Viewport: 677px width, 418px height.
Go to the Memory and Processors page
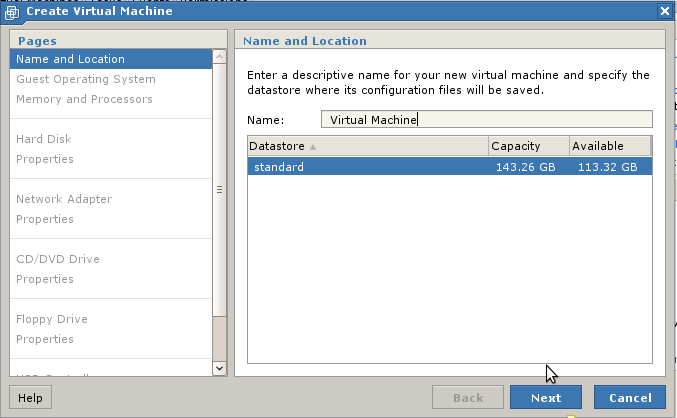point(84,99)
